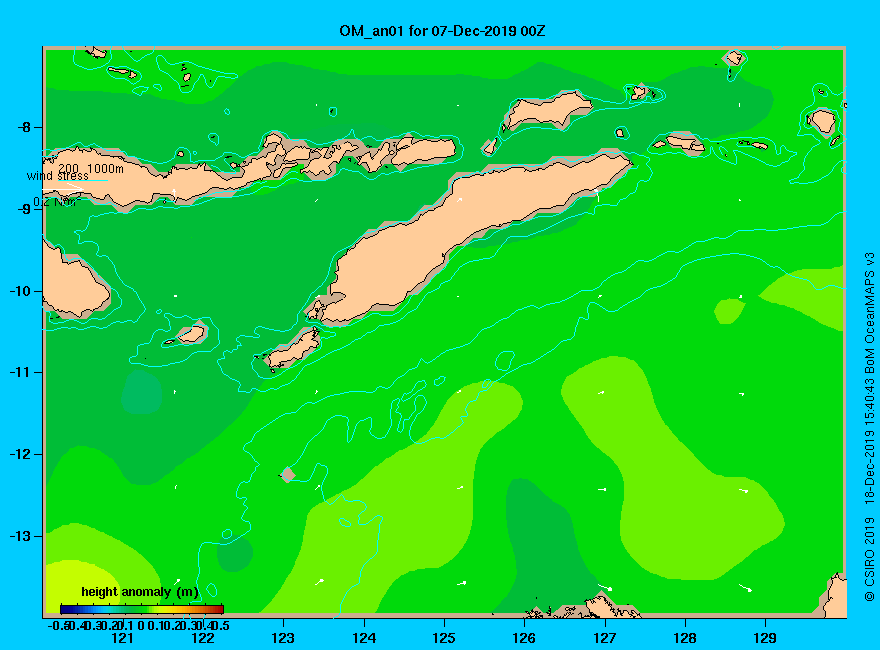Click the latitude label "-10"
The image size is (880, 650).
20,291
